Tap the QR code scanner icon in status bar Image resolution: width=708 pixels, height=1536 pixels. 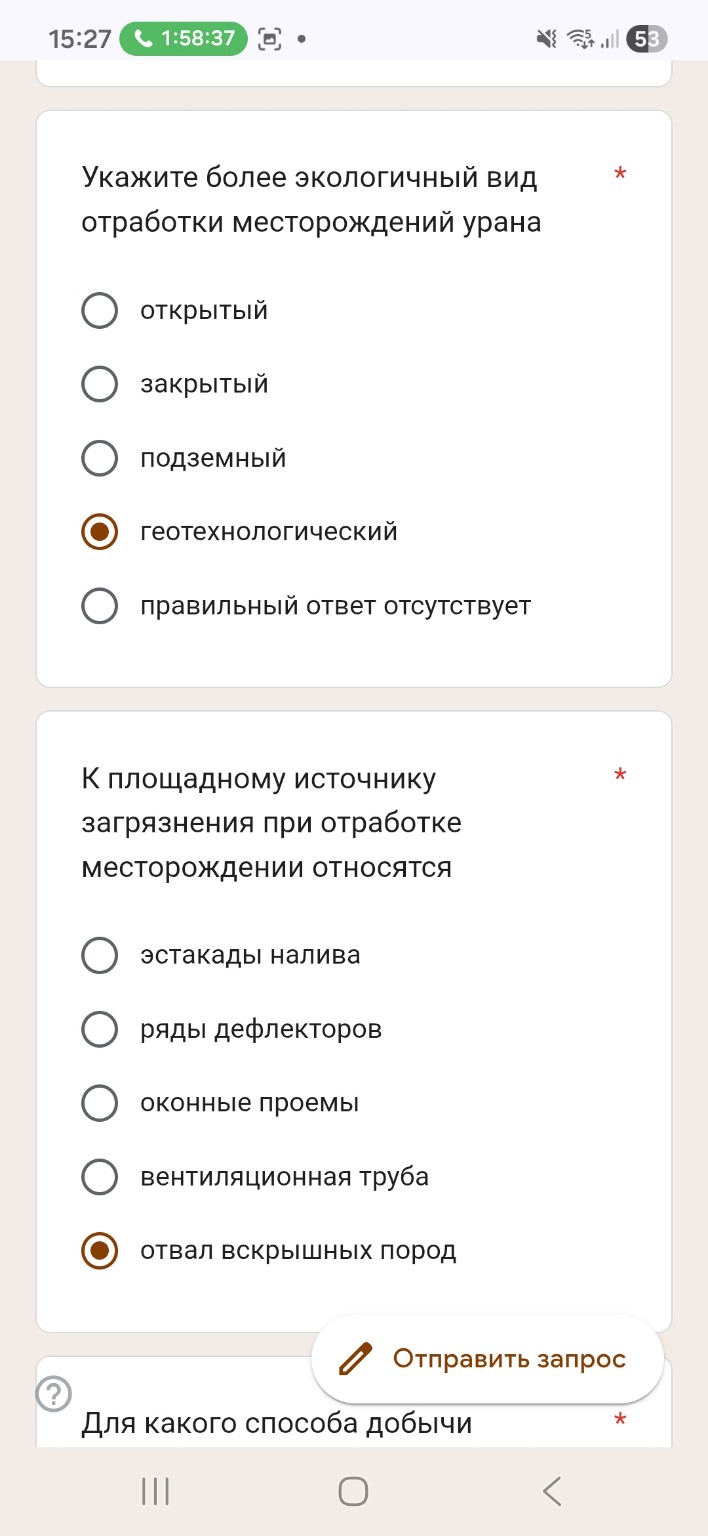point(268,38)
